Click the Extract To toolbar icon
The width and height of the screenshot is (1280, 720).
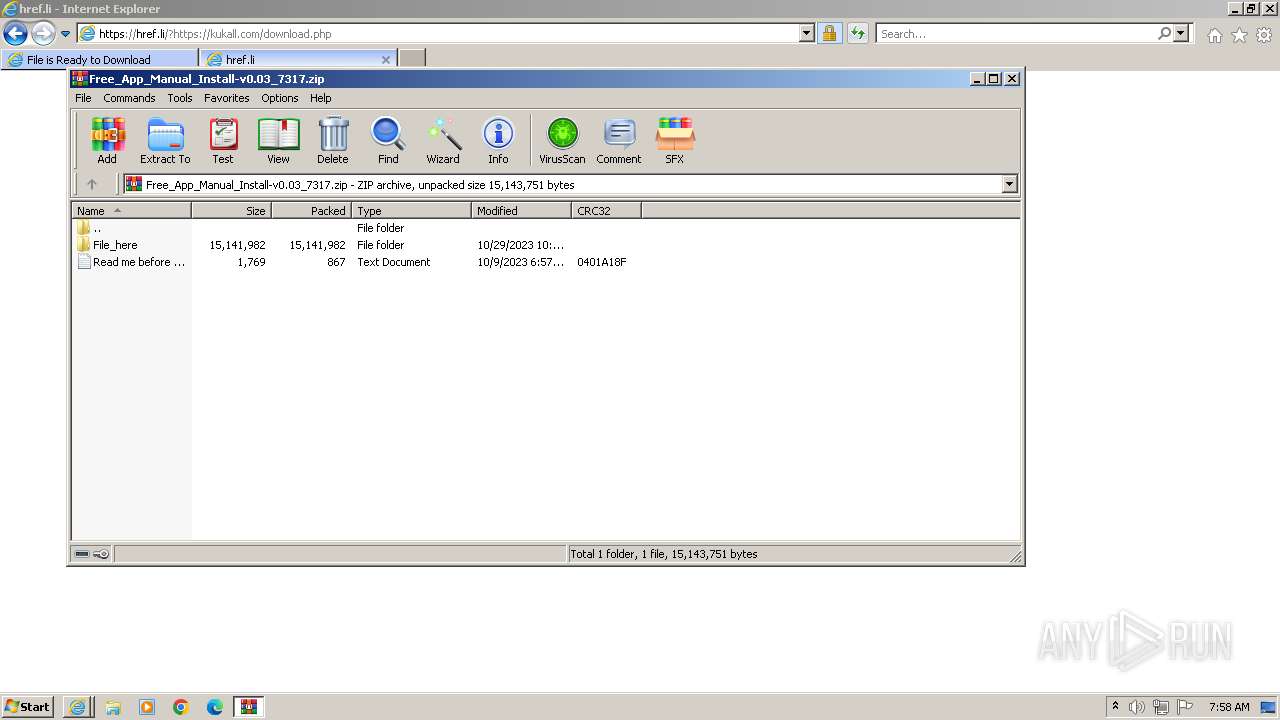pyautogui.click(x=165, y=140)
